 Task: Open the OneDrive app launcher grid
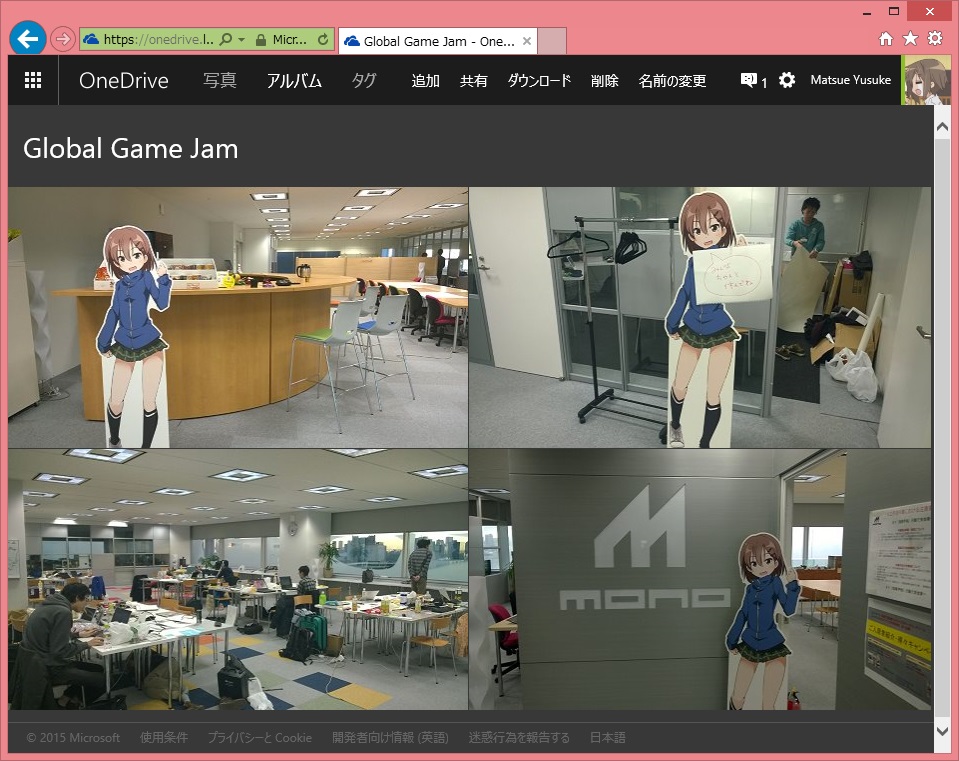coord(33,81)
